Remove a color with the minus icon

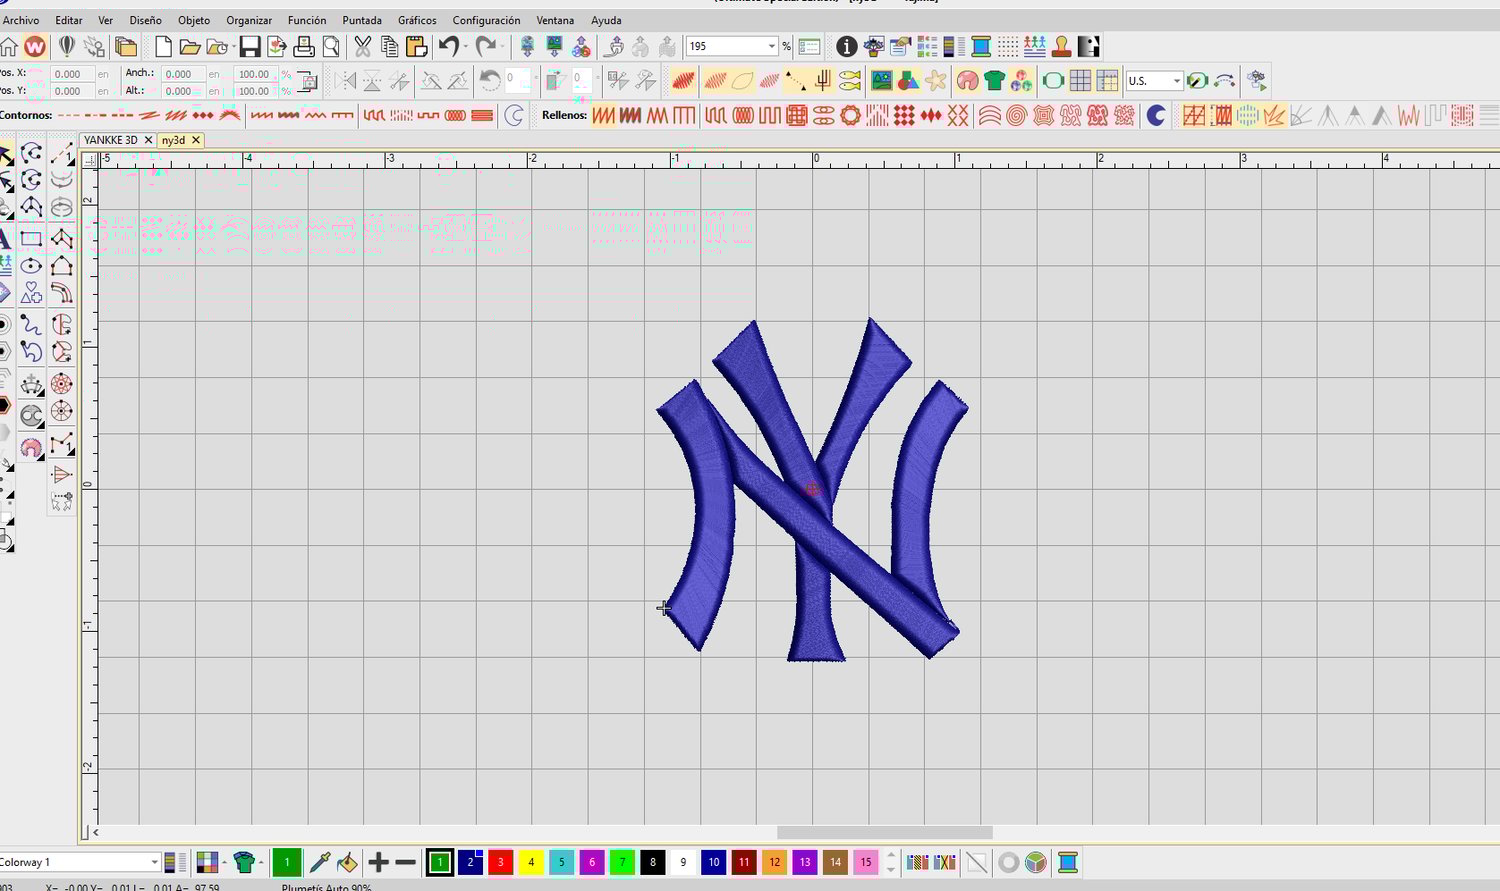tap(405, 862)
